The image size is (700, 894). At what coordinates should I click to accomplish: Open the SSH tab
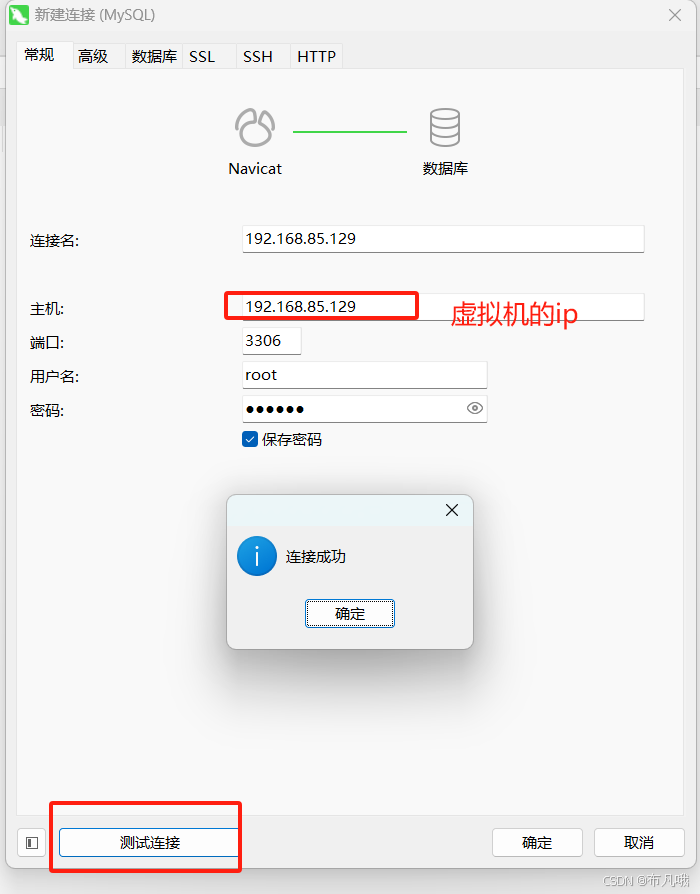pos(258,56)
